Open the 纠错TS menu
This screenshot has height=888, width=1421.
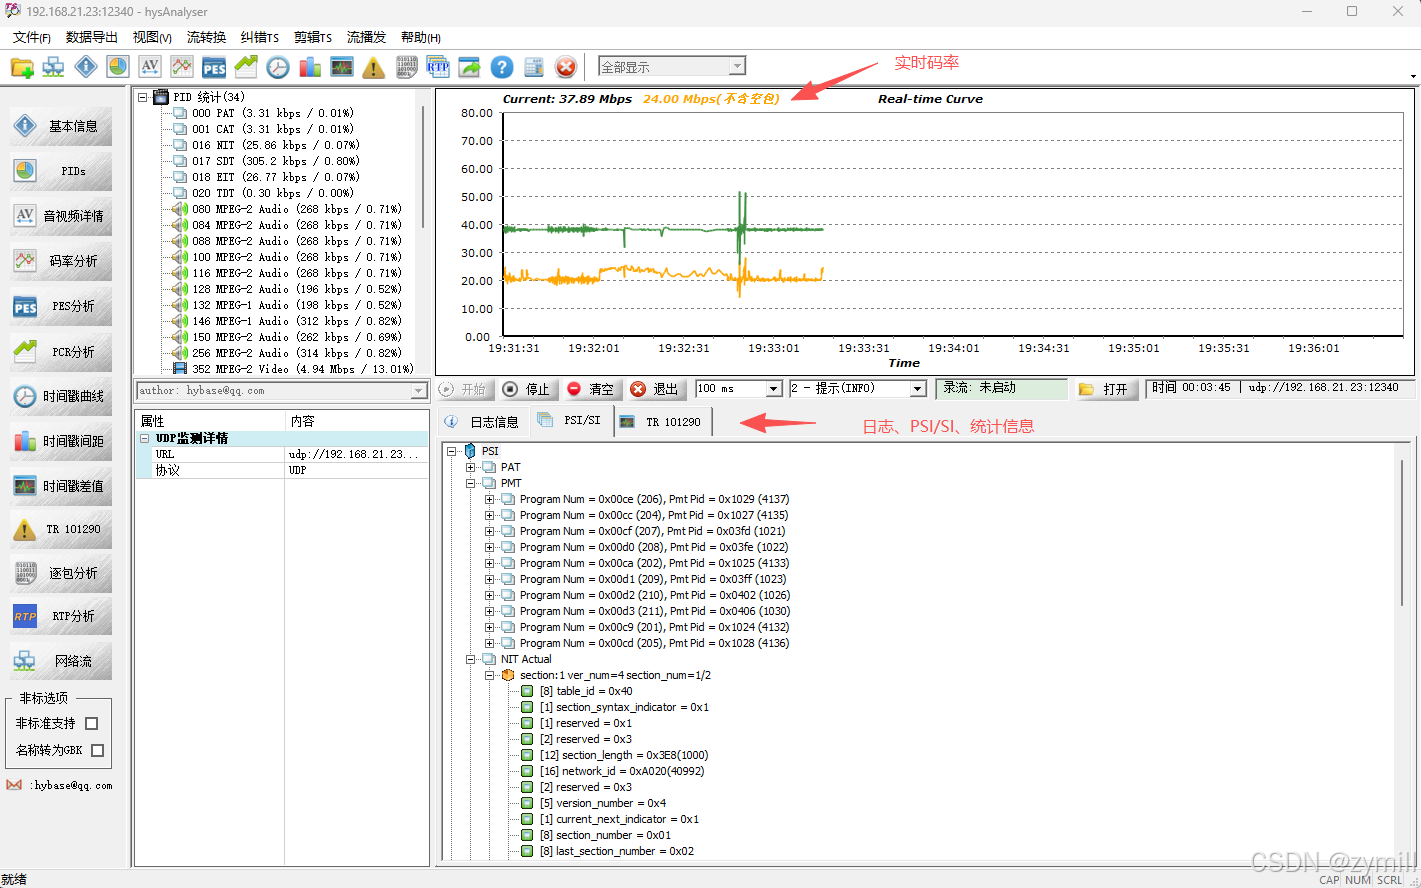[x=260, y=37]
